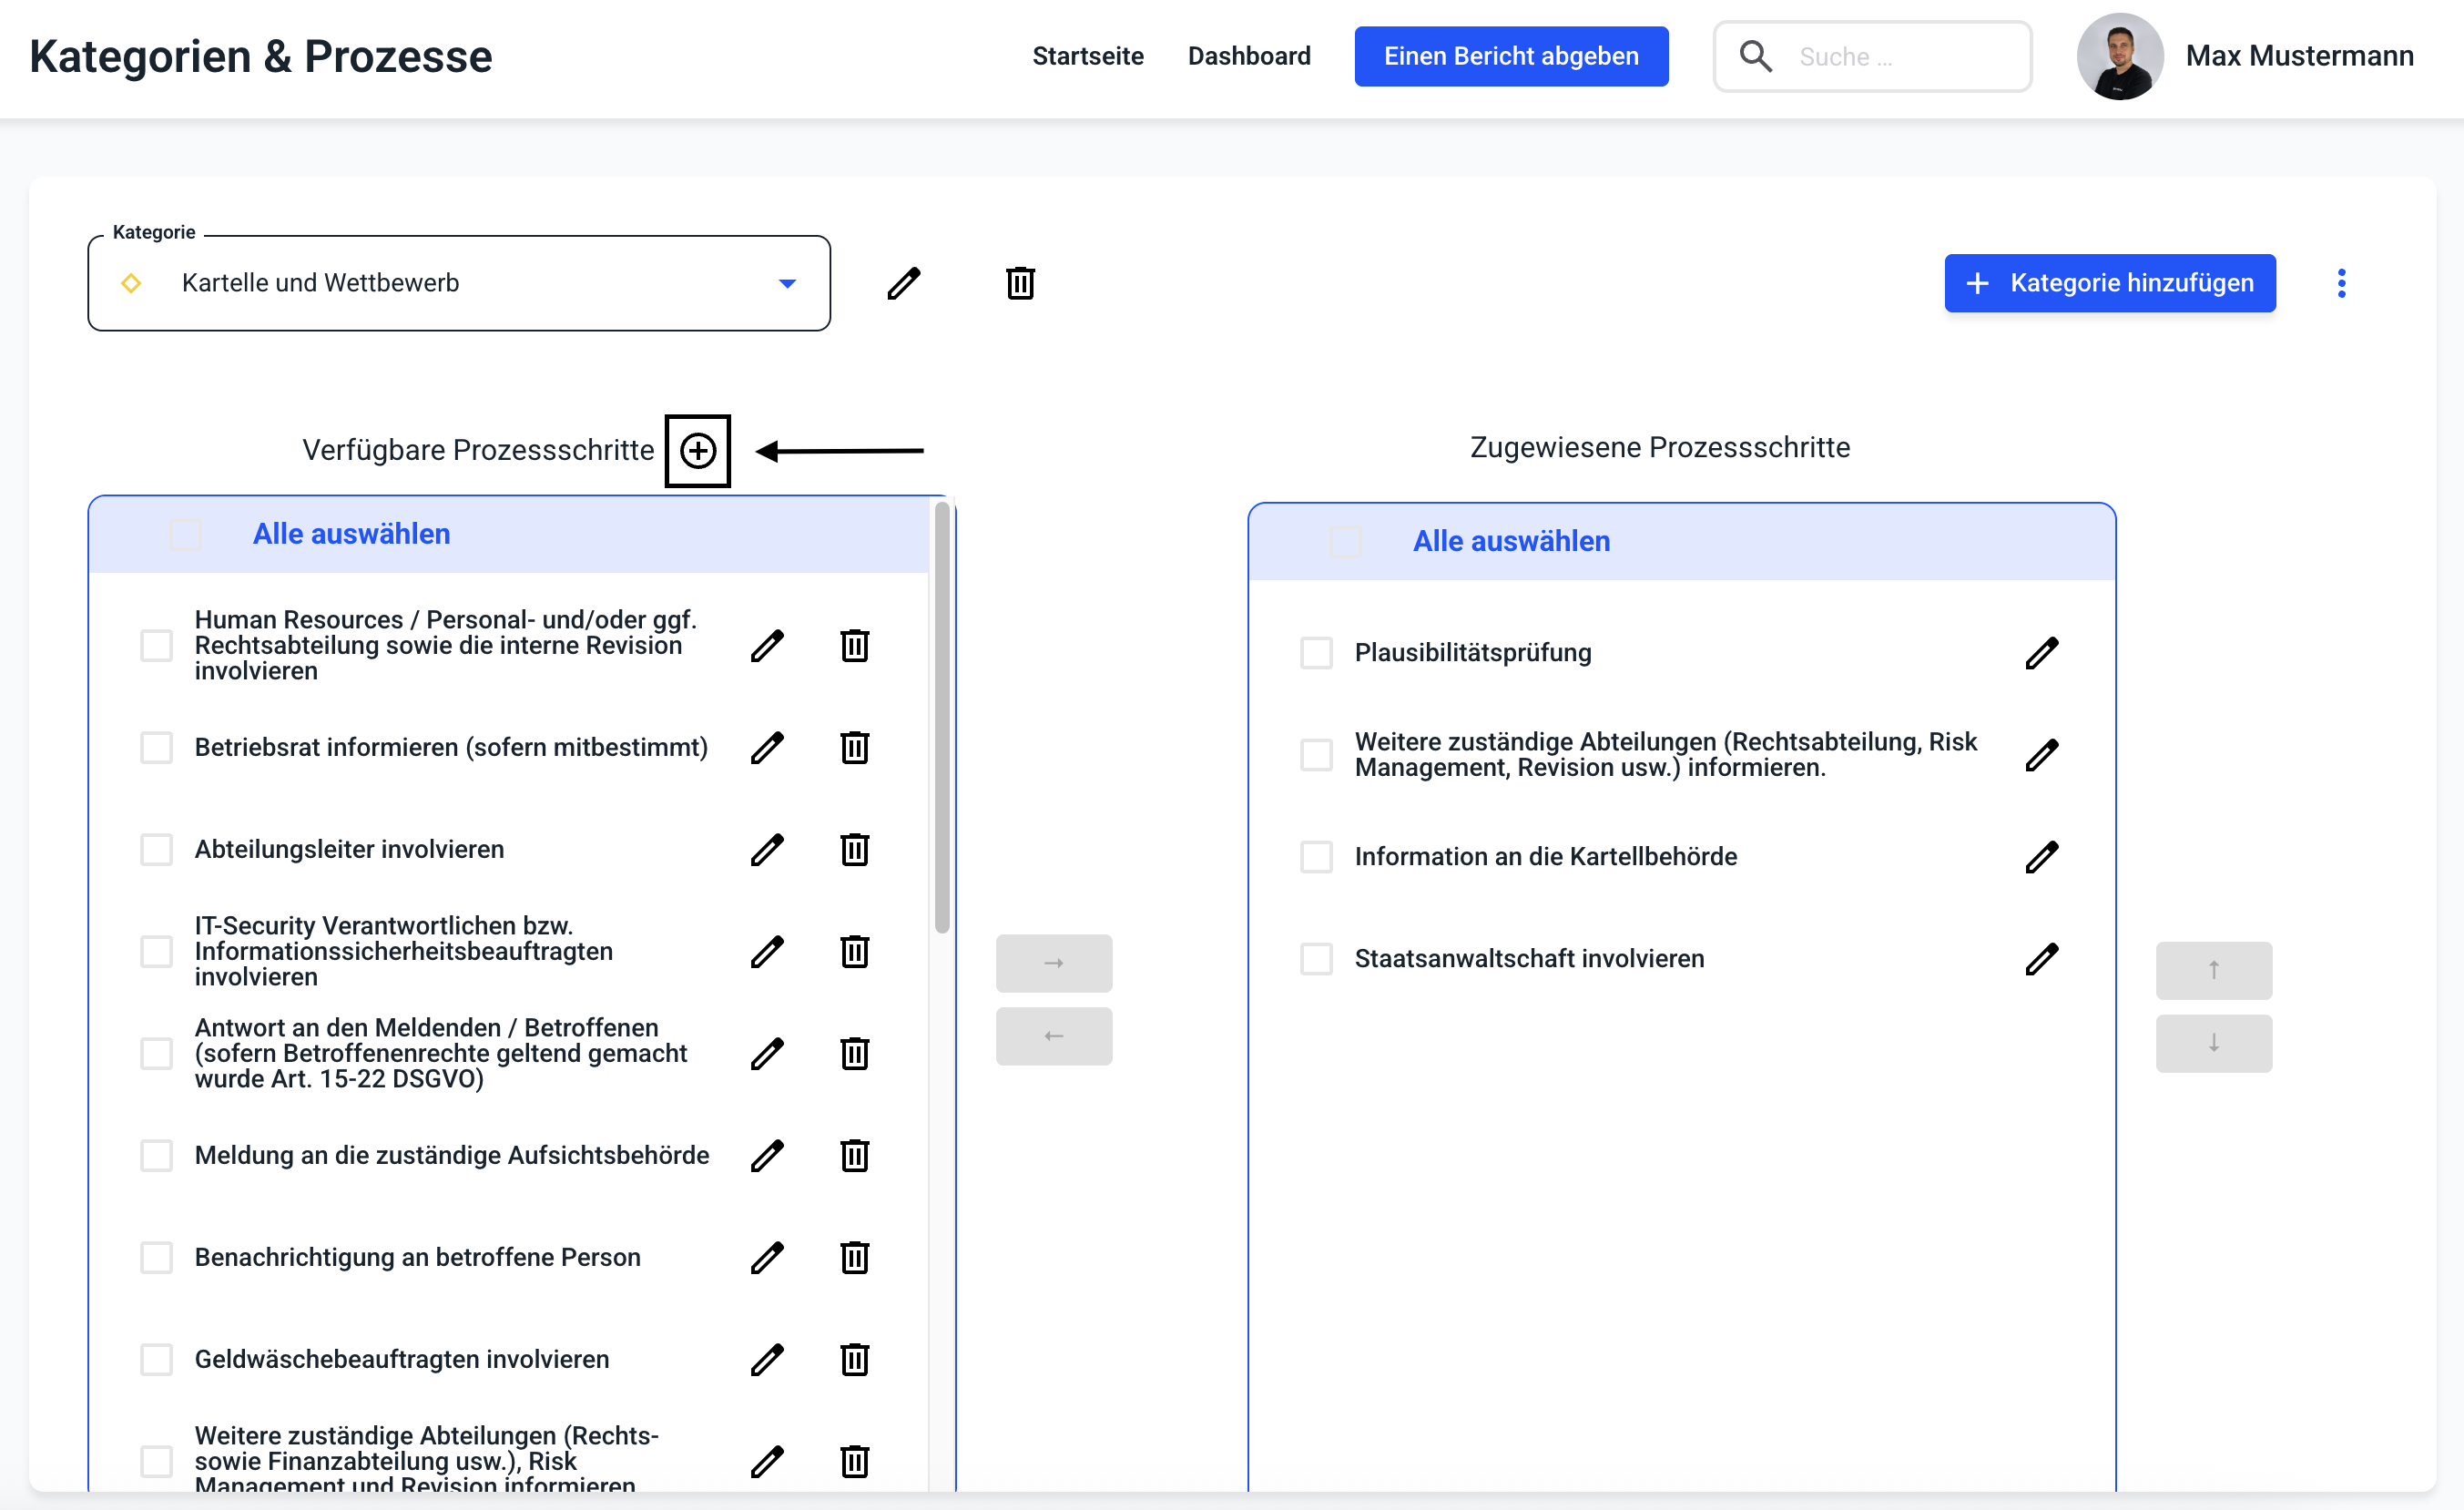Click the plus icon beside Verfügbare Prozessschritte
Viewport: 2464px width, 1510px height.
click(x=697, y=451)
